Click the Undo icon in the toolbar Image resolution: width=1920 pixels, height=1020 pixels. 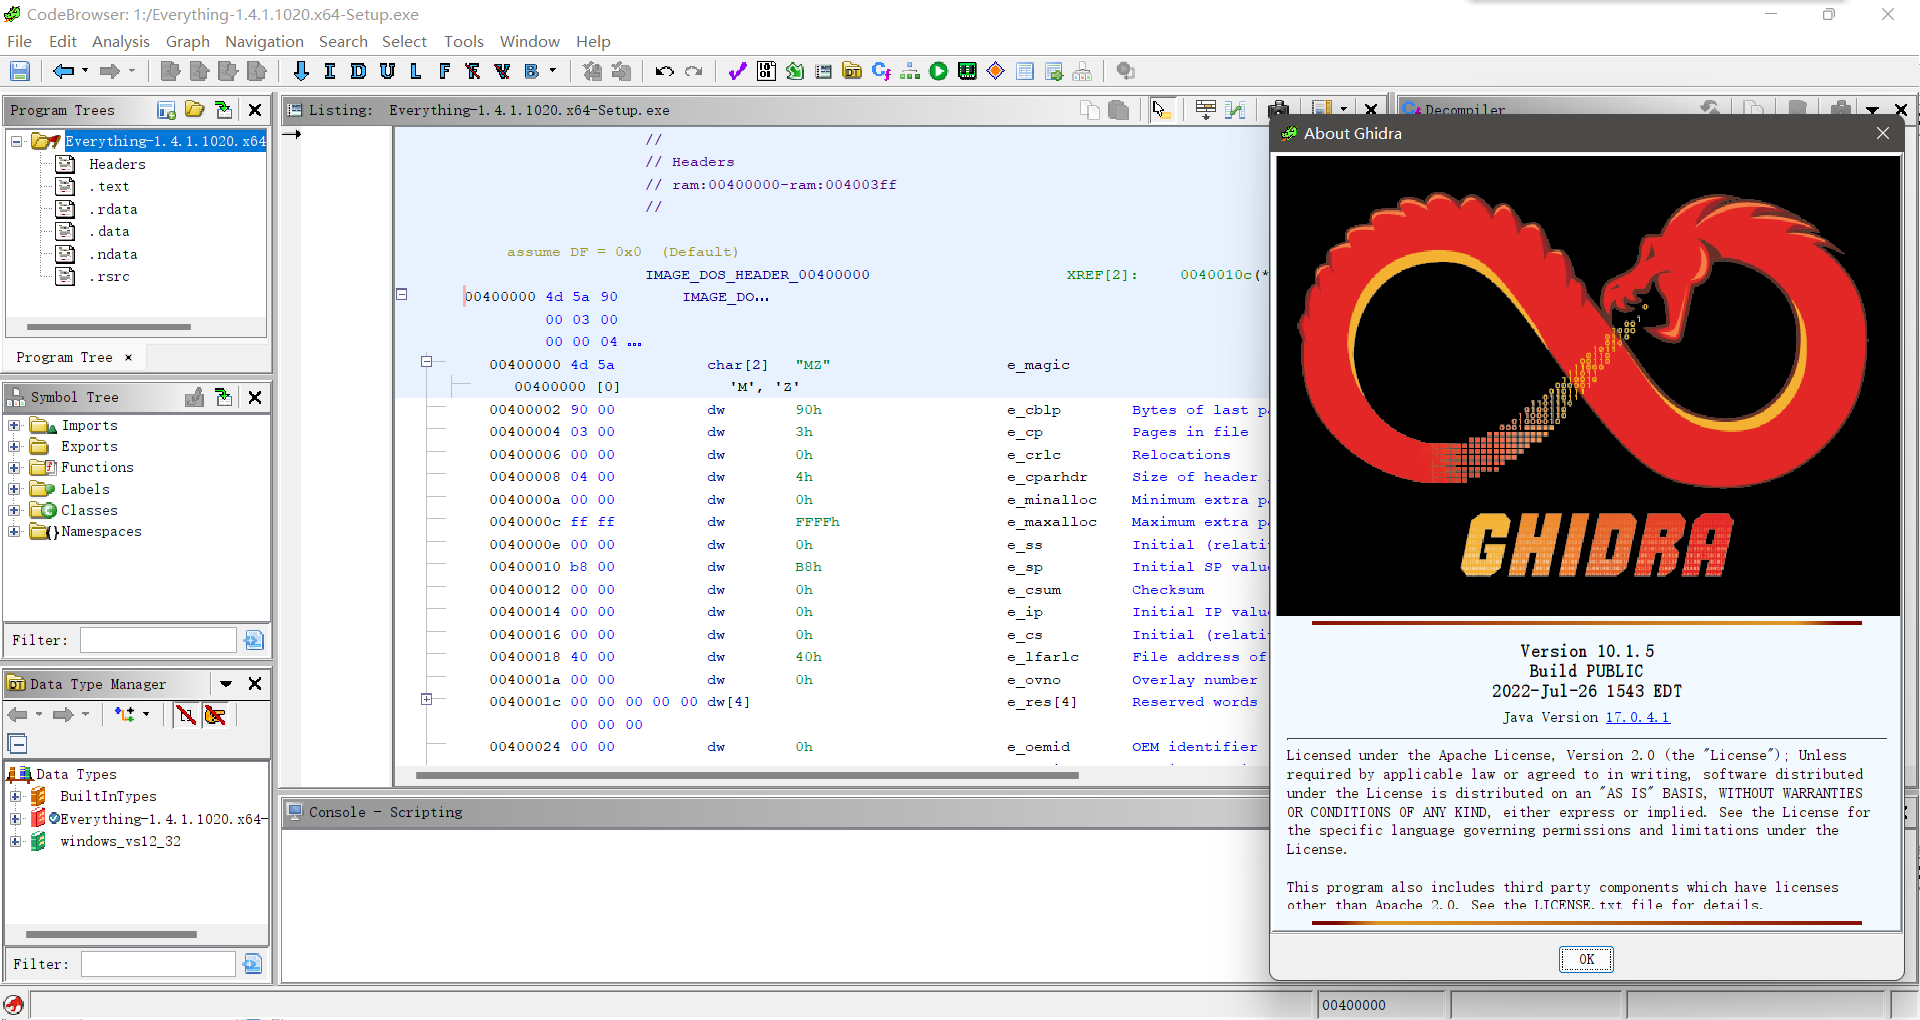pyautogui.click(x=663, y=71)
